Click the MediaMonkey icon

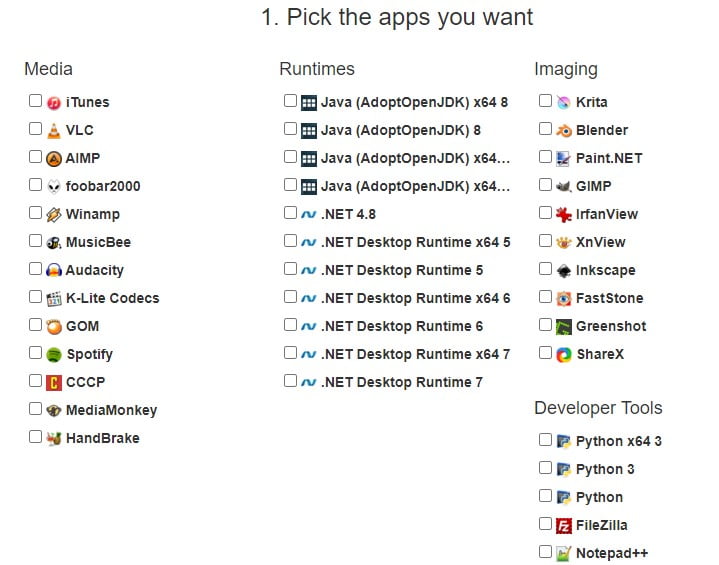tap(54, 410)
